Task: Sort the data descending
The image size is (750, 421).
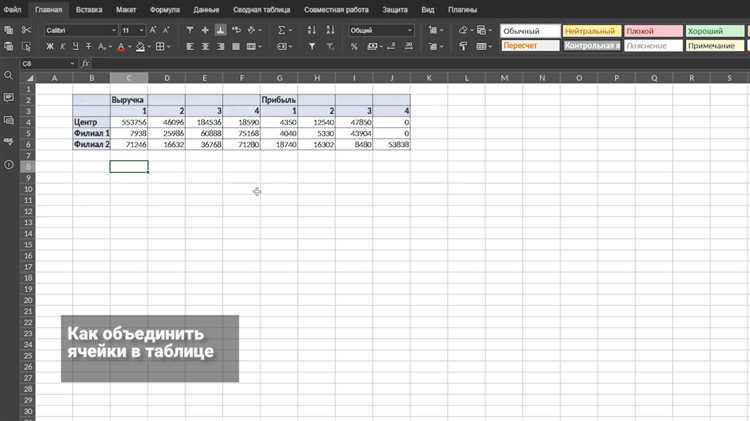Action: [x=331, y=30]
